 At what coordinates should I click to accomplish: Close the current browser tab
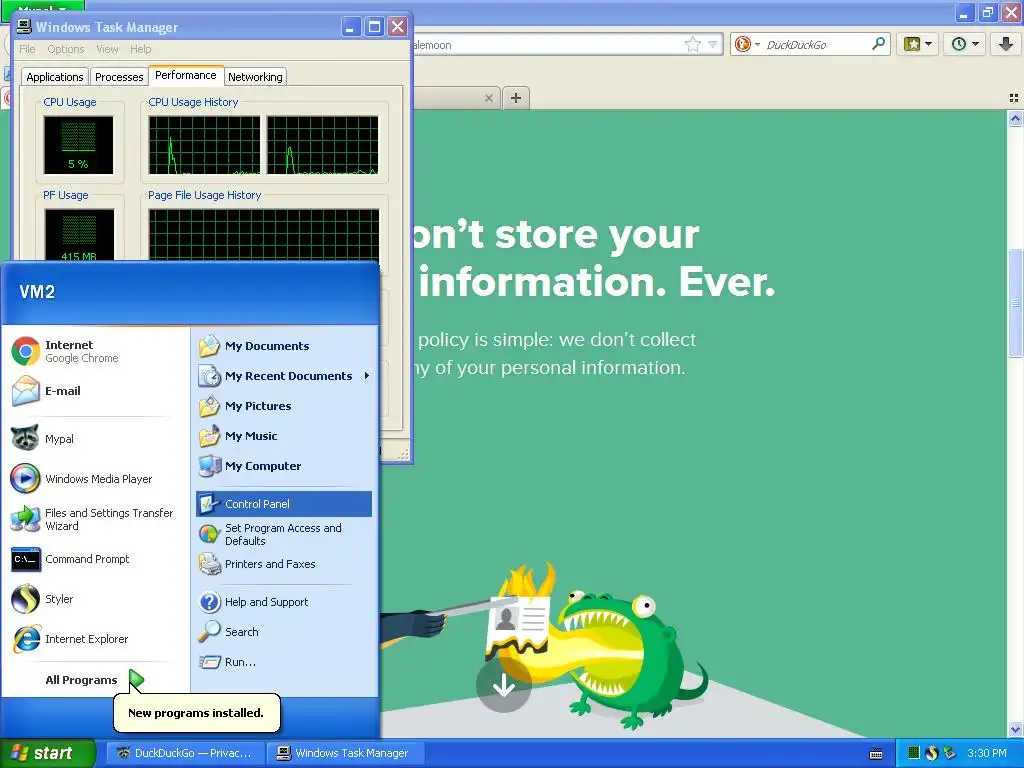pos(488,98)
